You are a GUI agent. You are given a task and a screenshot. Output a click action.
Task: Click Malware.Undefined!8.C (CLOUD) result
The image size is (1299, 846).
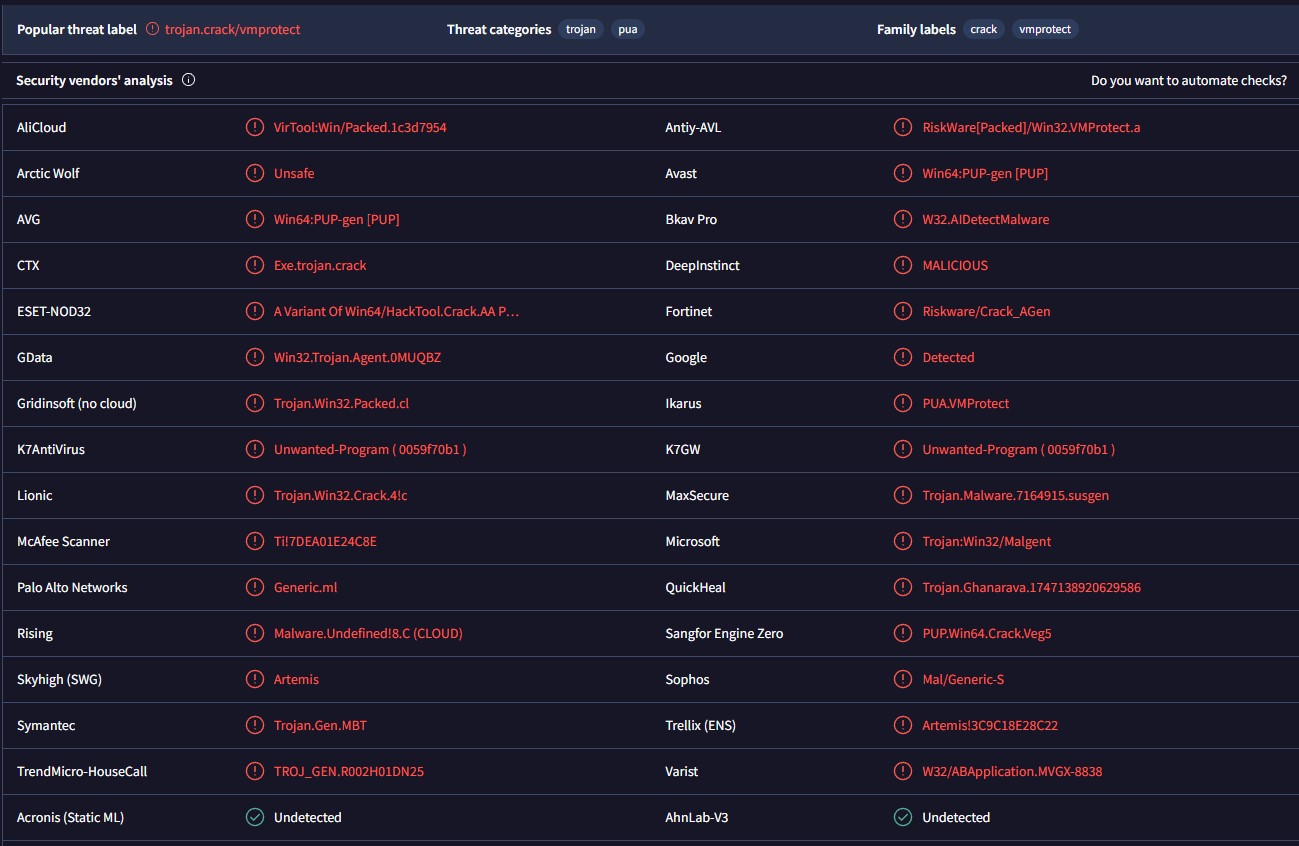[368, 633]
